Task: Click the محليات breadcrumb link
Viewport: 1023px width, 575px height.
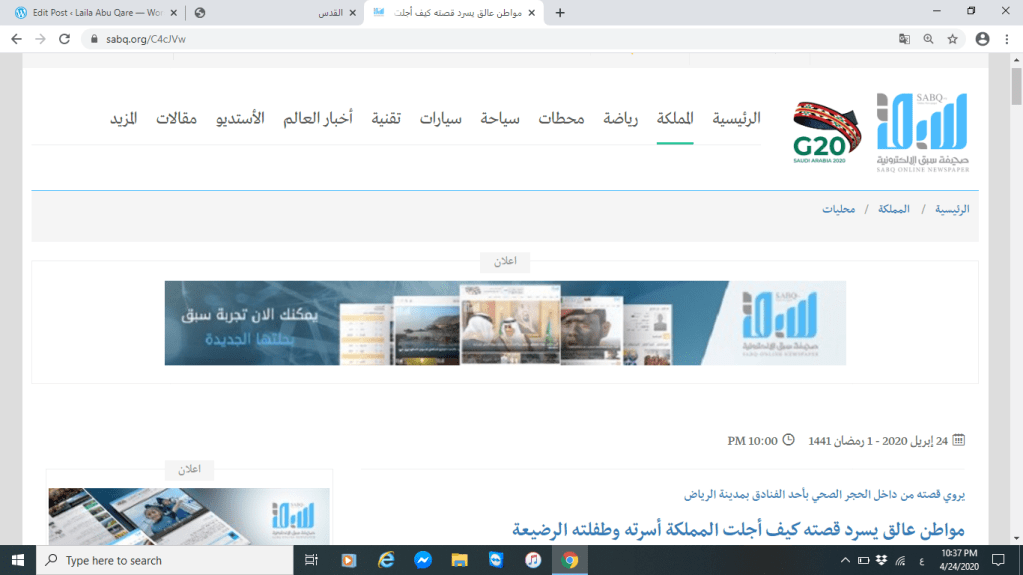Action: click(838, 210)
